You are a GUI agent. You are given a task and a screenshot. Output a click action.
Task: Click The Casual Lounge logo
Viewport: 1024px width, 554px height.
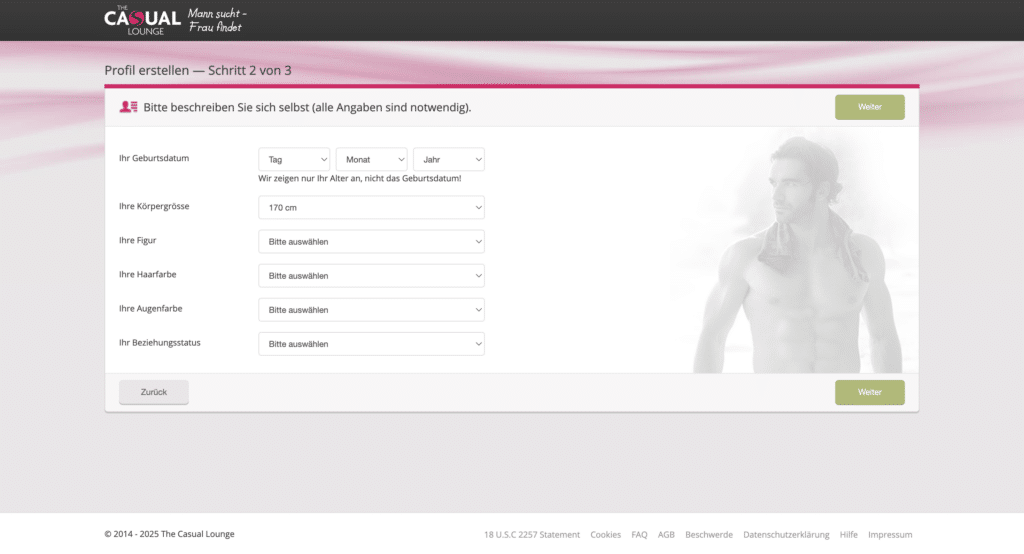(x=142, y=20)
